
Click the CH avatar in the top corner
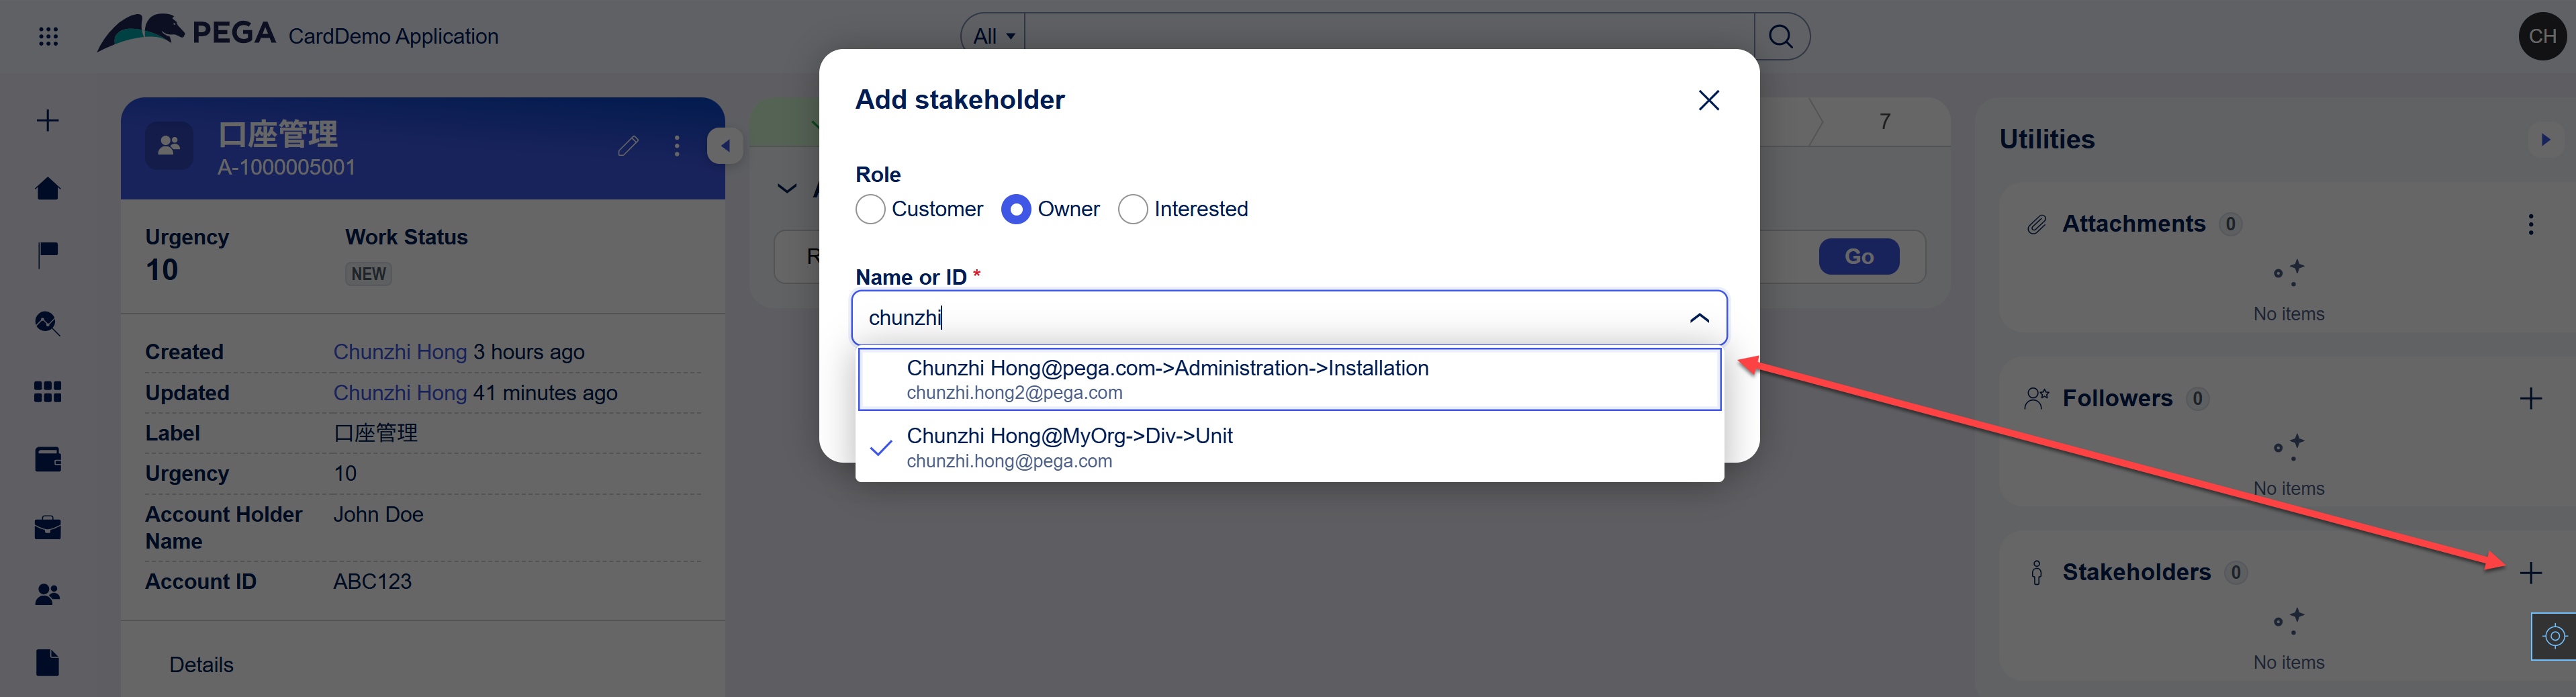coord(2542,35)
